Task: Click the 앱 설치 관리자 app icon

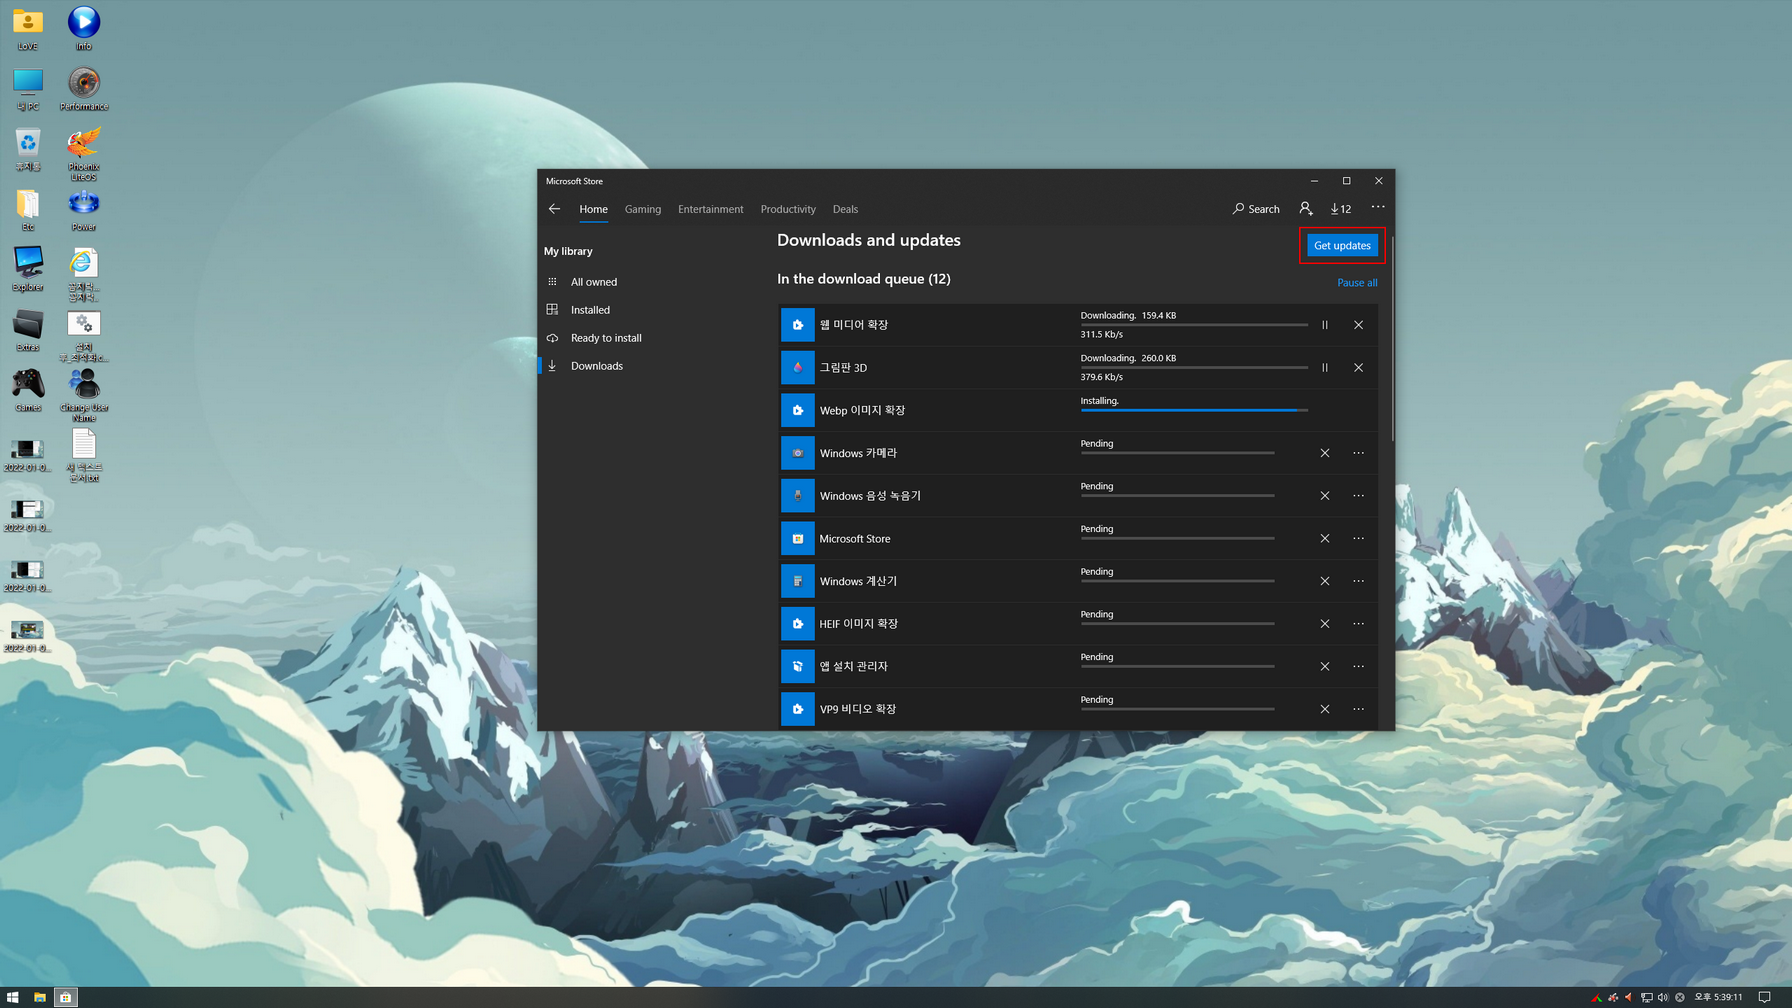Action: click(x=797, y=667)
